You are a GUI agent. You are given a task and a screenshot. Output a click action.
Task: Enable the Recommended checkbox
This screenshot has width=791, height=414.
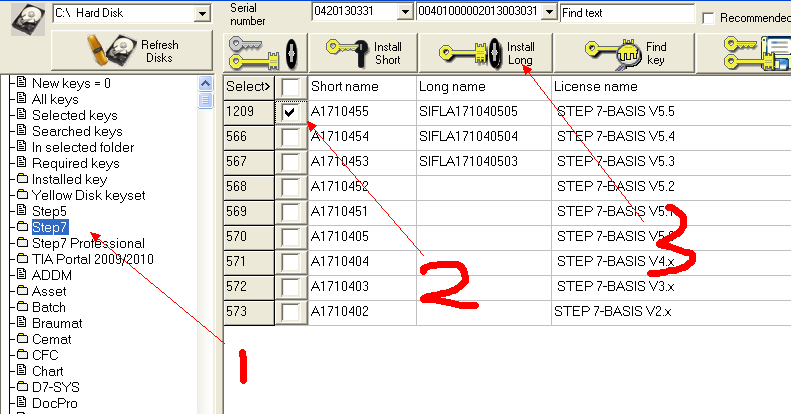[708, 18]
